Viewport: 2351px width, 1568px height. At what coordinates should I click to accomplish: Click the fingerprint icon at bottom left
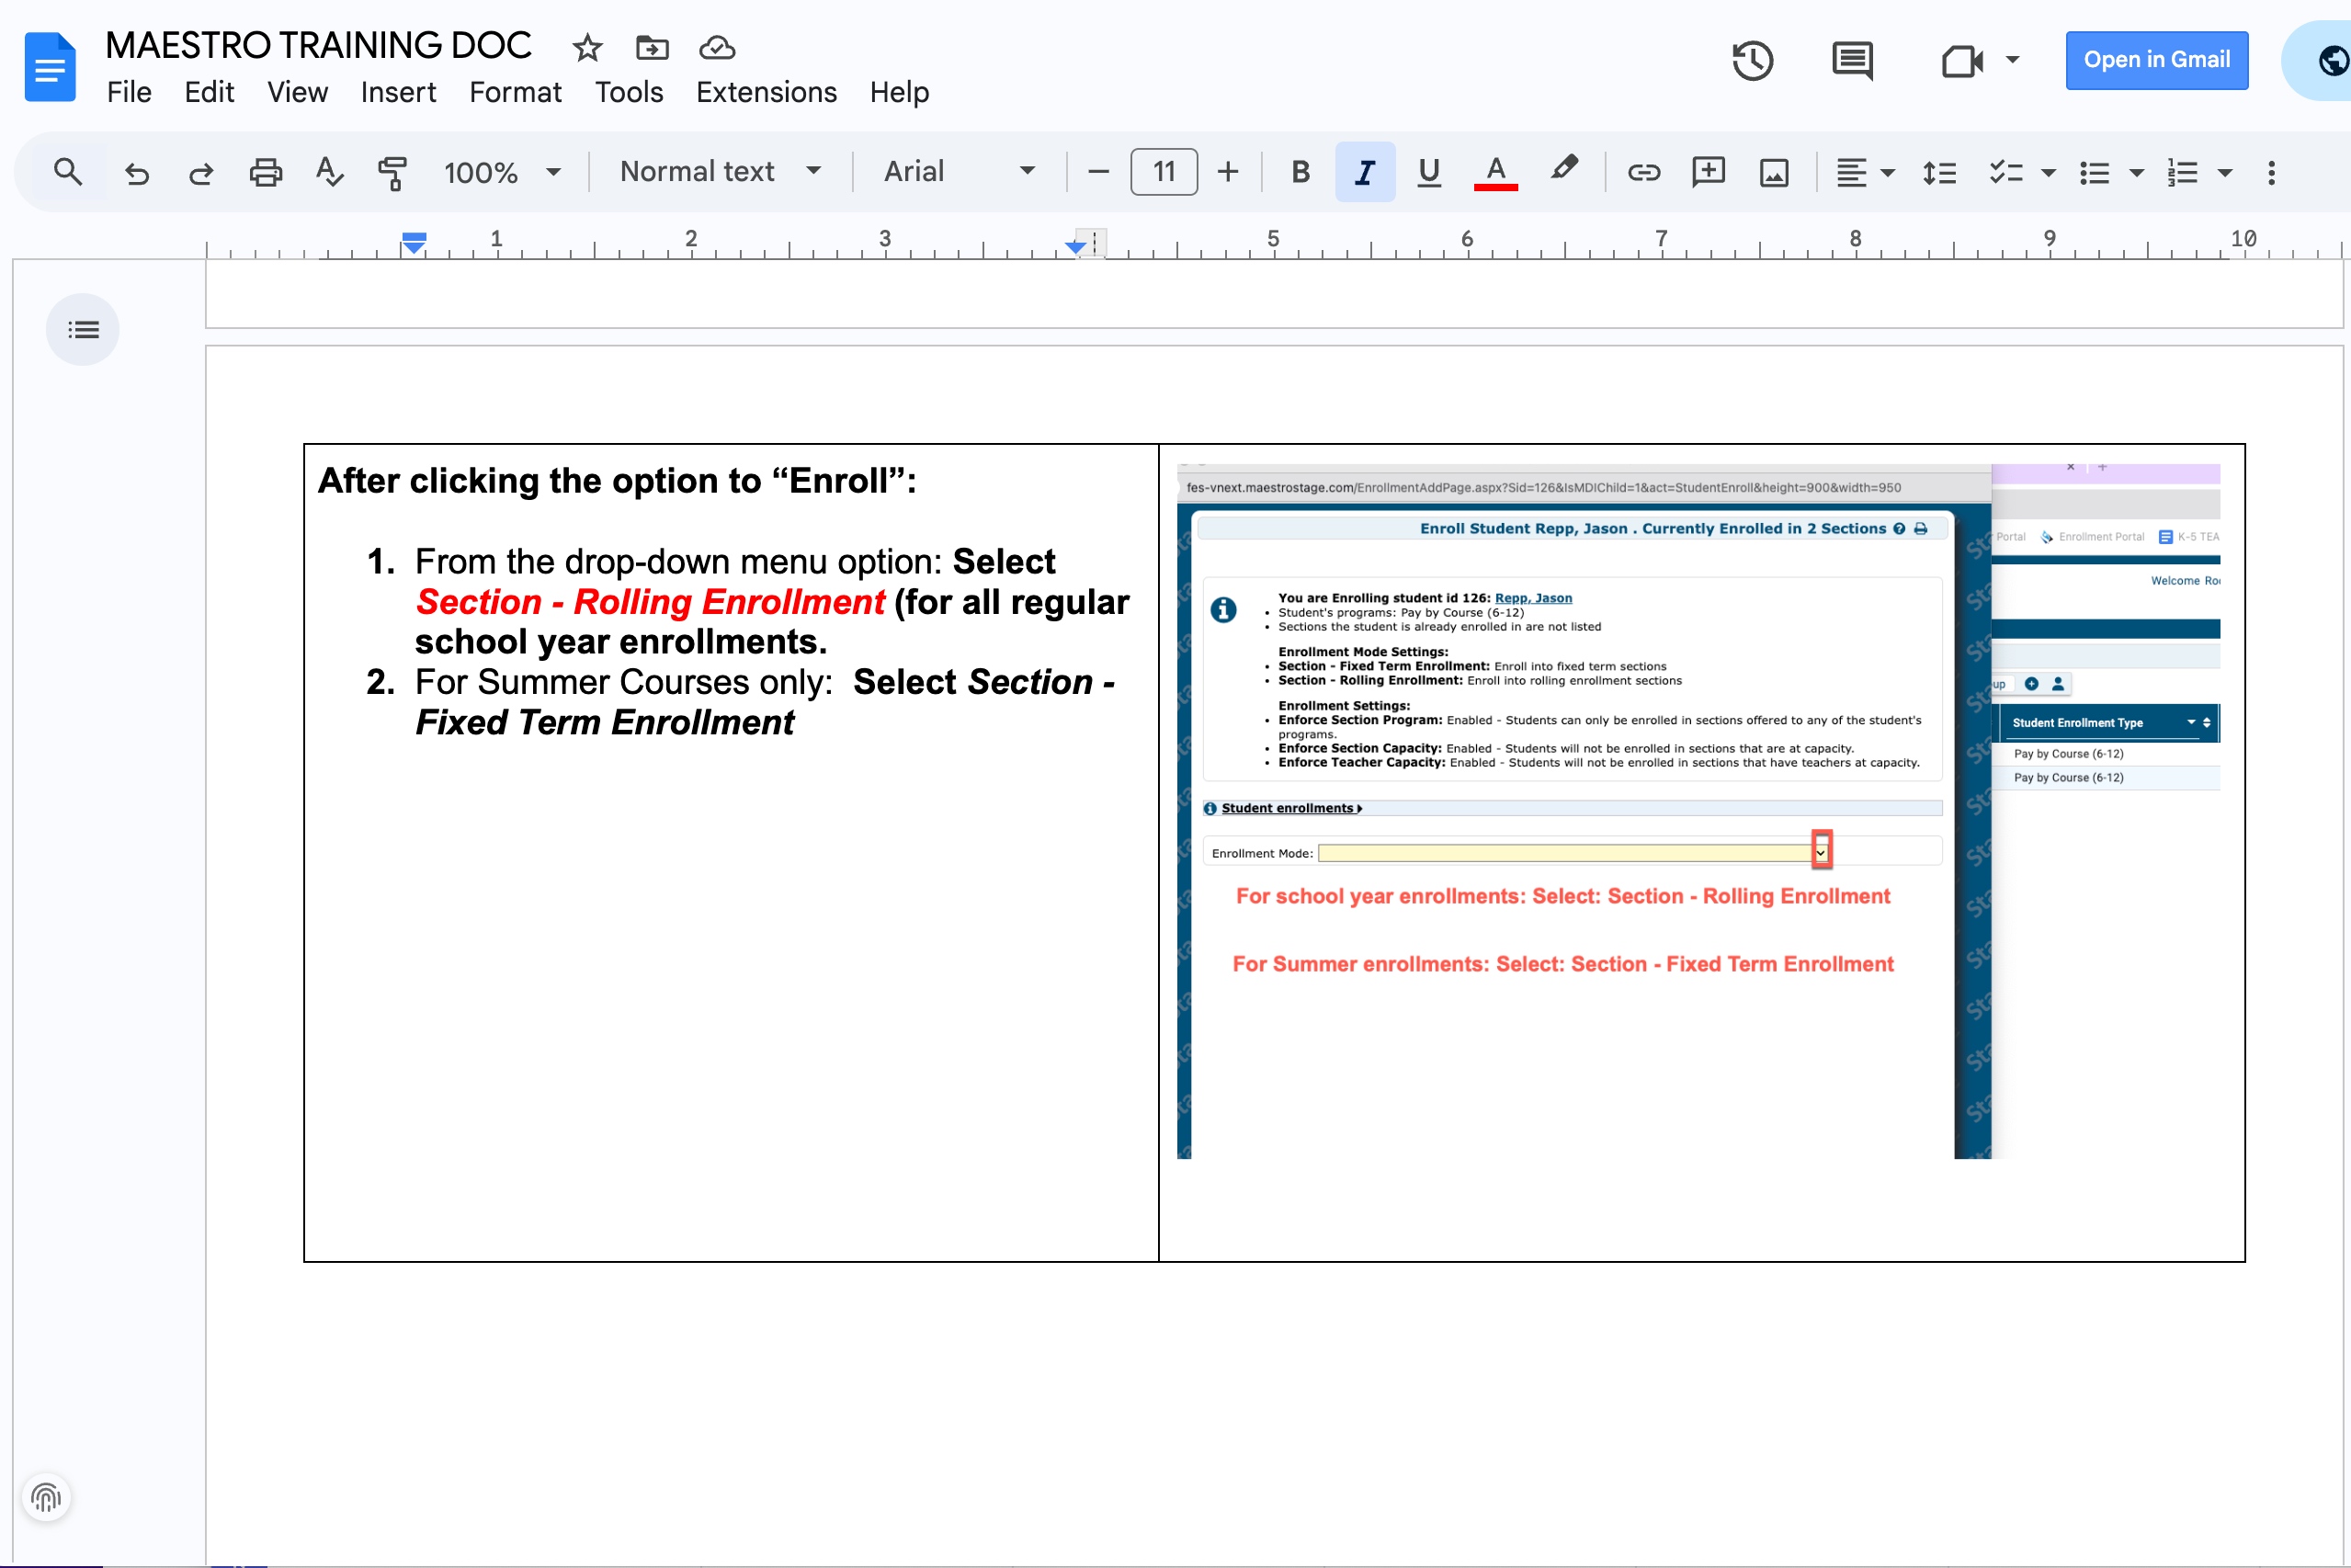click(x=46, y=1497)
